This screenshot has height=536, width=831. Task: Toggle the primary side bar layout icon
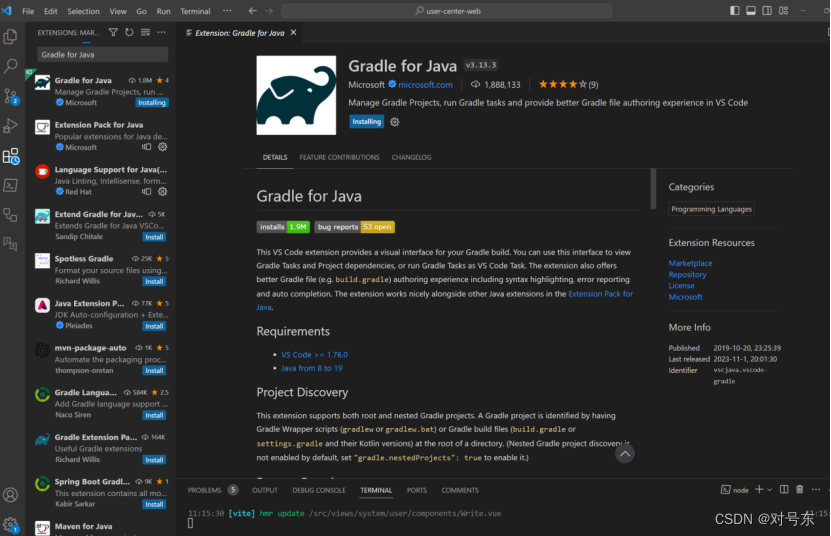pyautogui.click(x=735, y=11)
